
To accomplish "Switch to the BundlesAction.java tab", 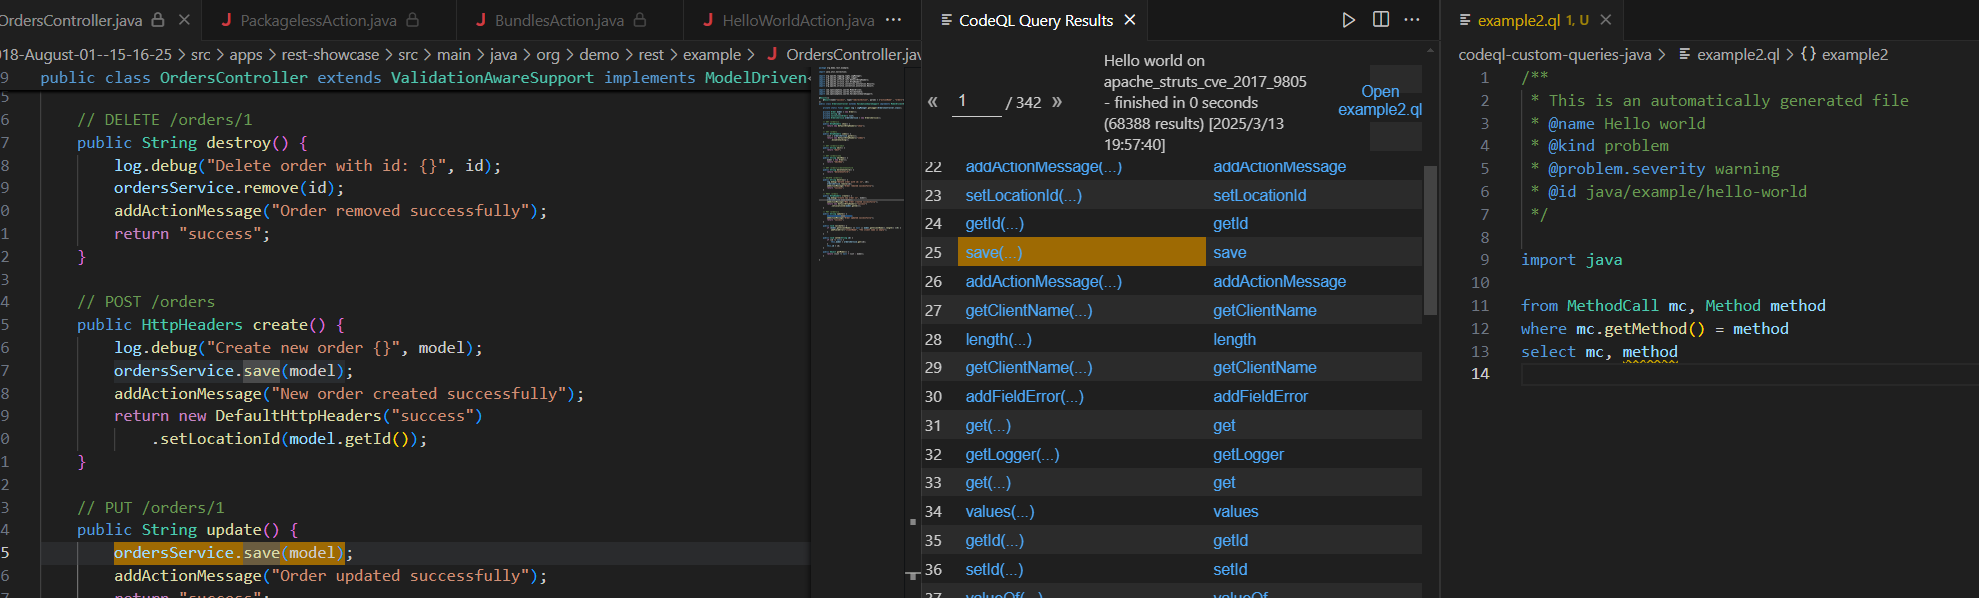I will click(559, 20).
